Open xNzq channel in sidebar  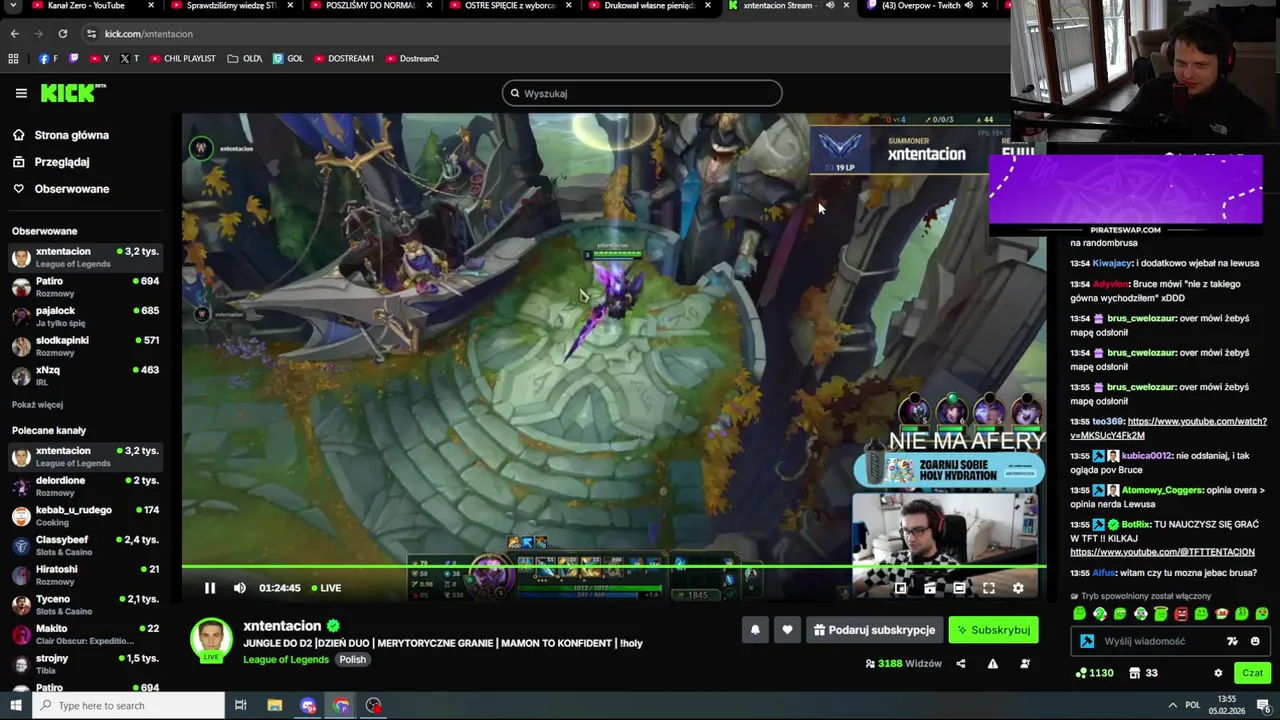tap(85, 376)
